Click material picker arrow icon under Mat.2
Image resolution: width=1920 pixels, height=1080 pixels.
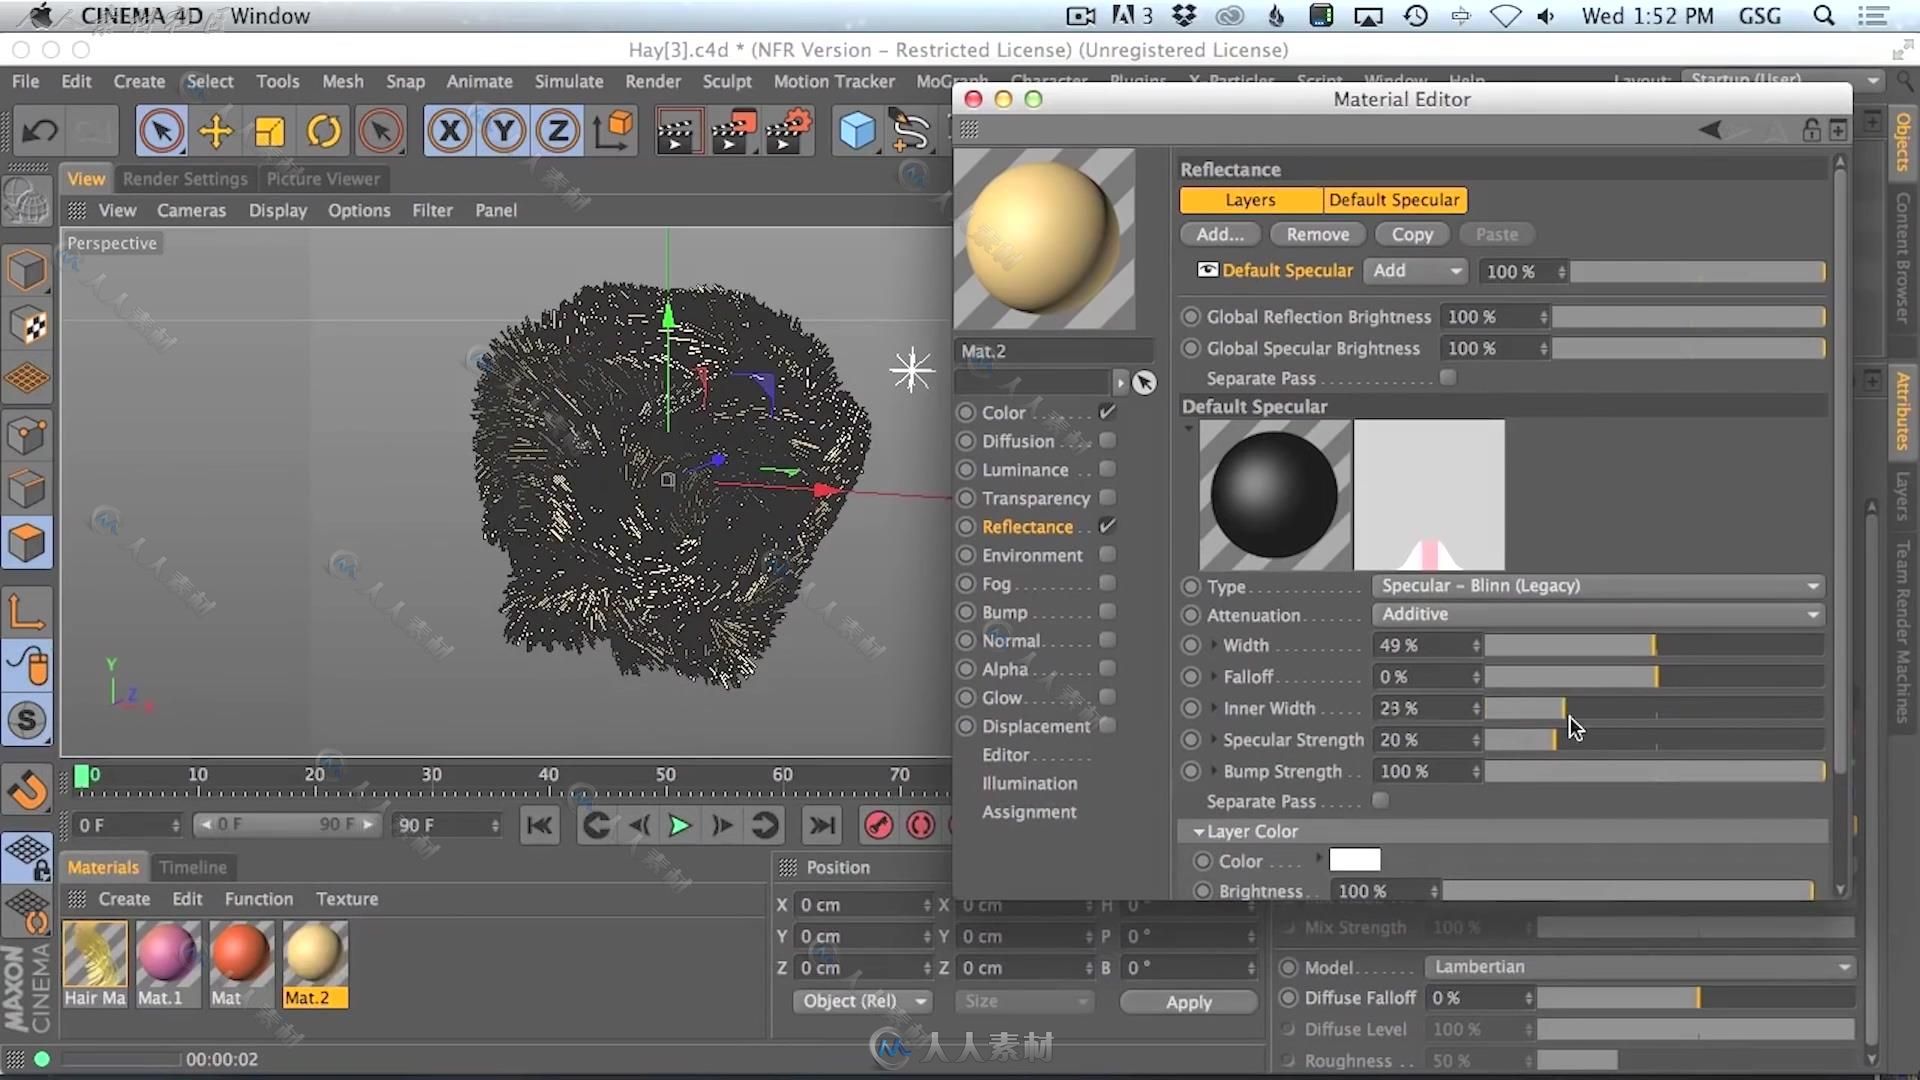[1144, 382]
